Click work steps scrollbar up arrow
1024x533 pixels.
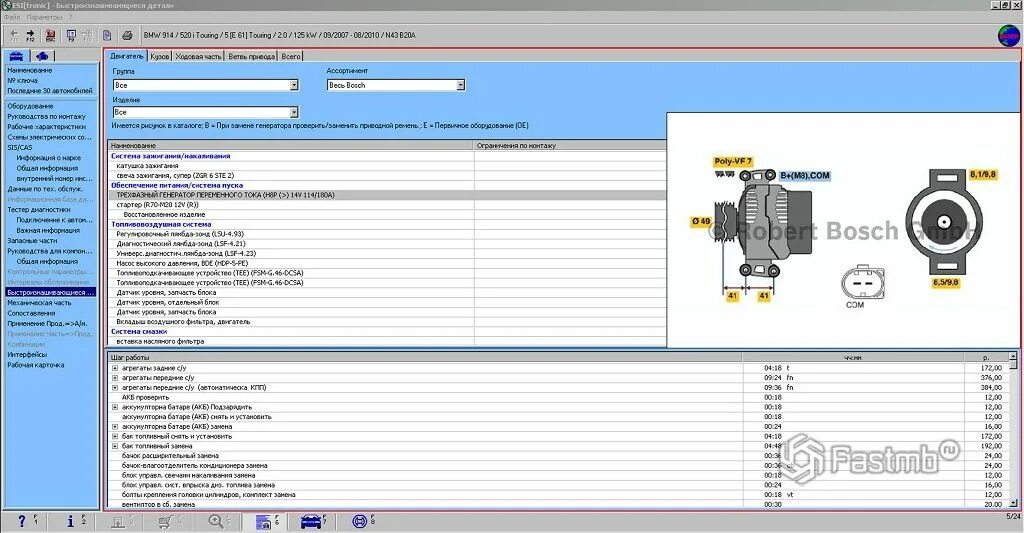click(1013, 357)
